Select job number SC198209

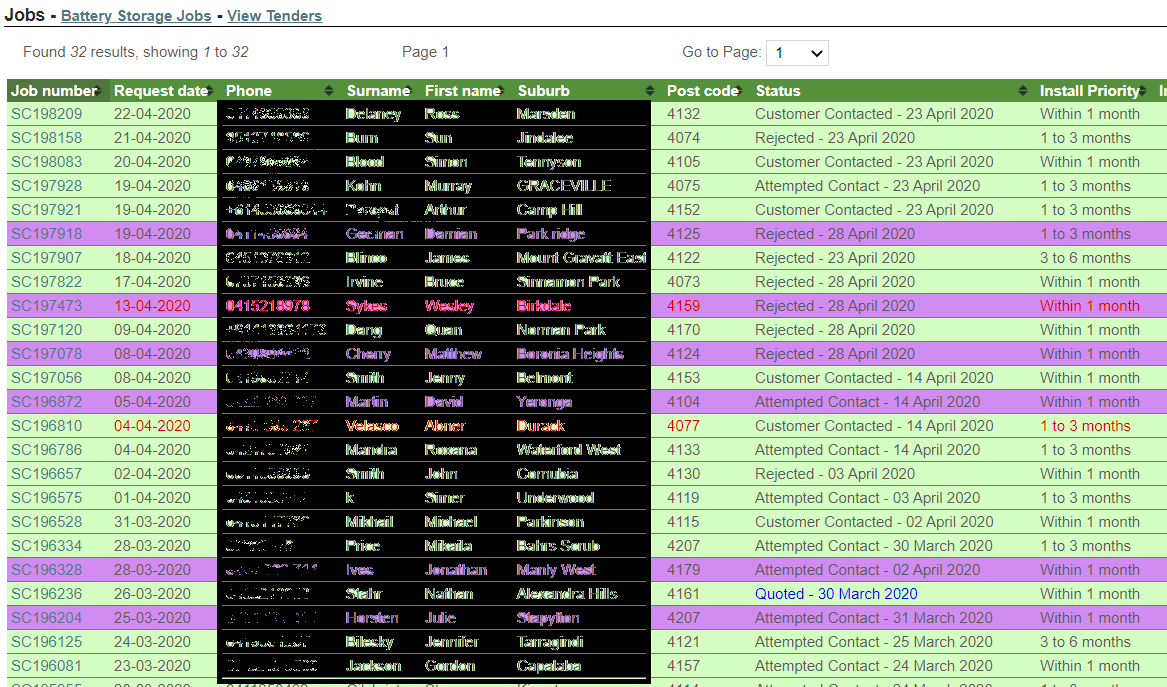(x=47, y=114)
